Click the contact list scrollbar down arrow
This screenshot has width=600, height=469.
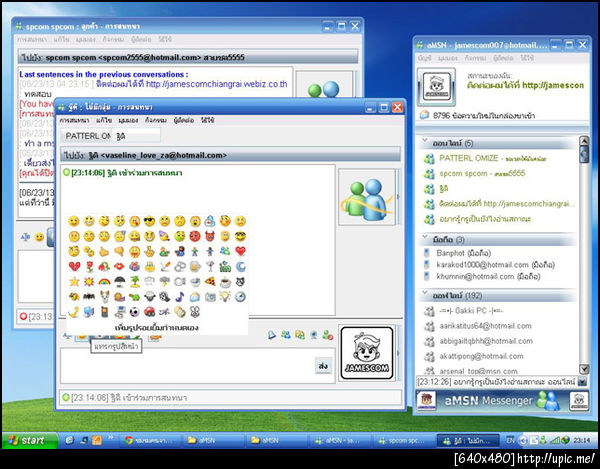(x=584, y=369)
